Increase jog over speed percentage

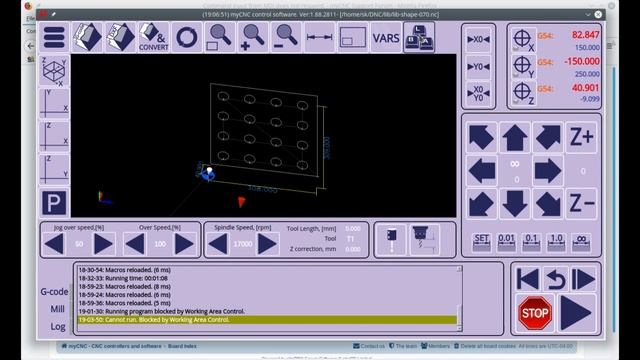click(x=103, y=244)
